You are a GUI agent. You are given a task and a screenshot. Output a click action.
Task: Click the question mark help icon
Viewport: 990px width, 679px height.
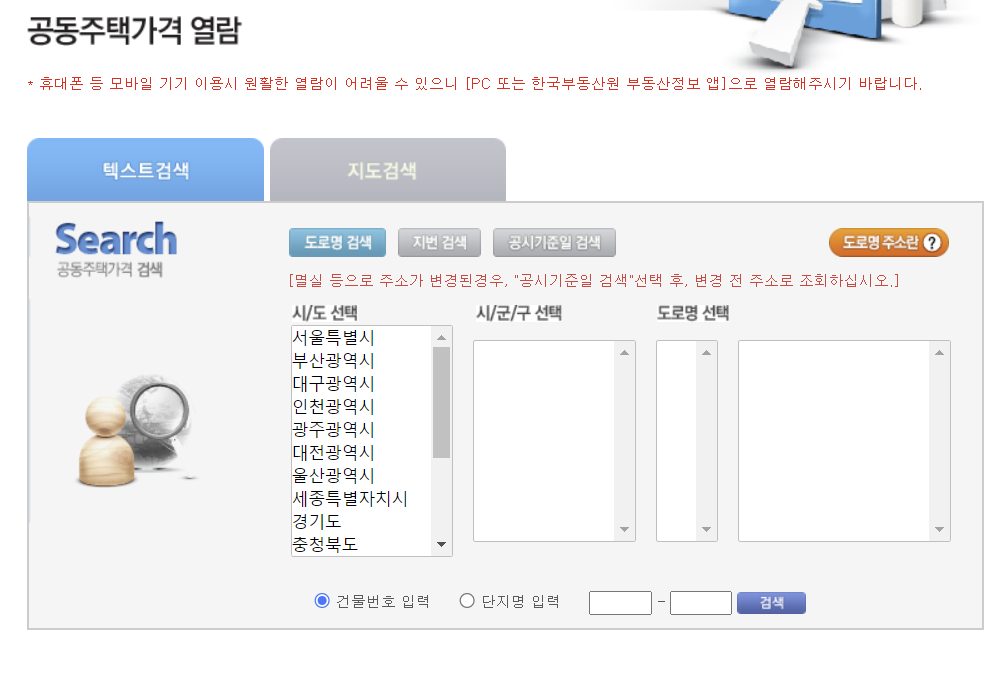(x=932, y=243)
